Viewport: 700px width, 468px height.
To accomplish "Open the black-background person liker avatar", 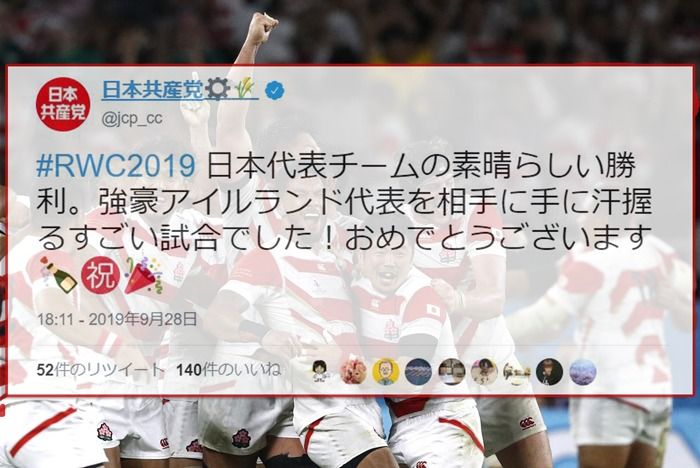I will tap(550, 371).
